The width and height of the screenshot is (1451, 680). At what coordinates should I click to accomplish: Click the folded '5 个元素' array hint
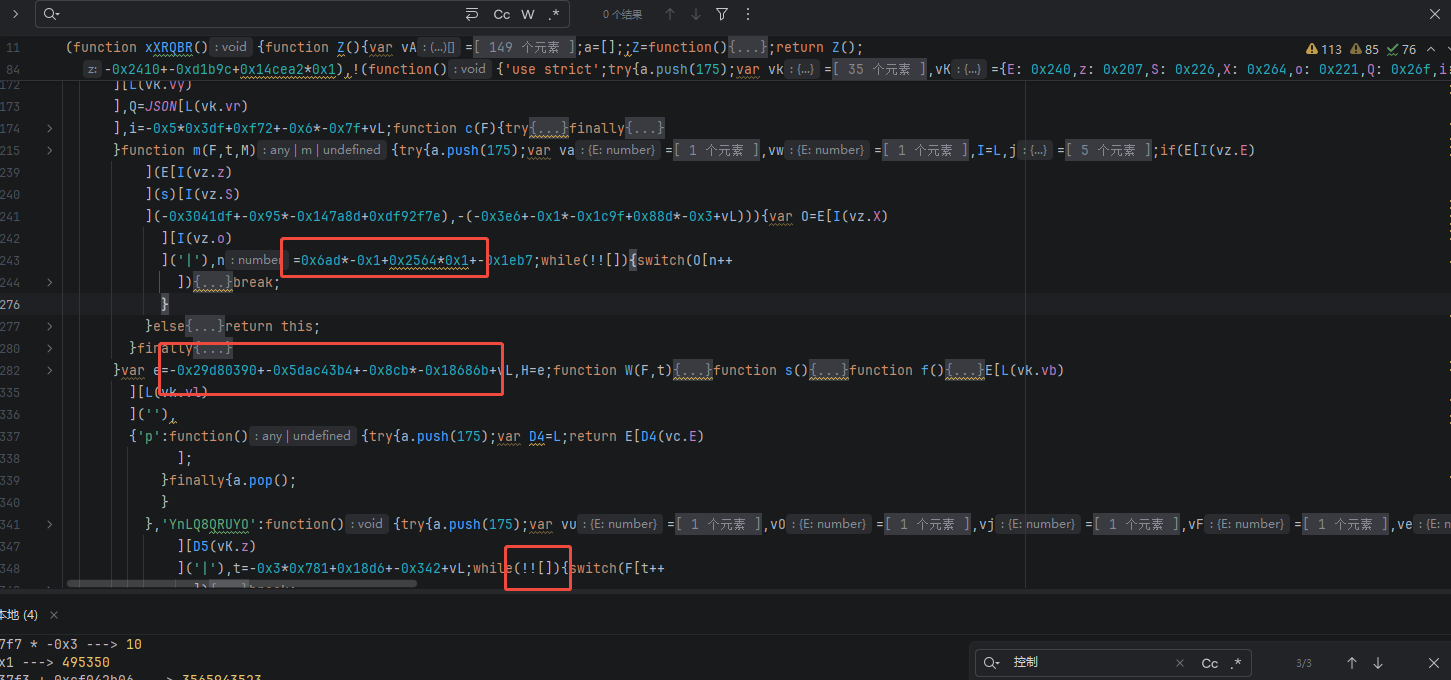pos(1108,150)
